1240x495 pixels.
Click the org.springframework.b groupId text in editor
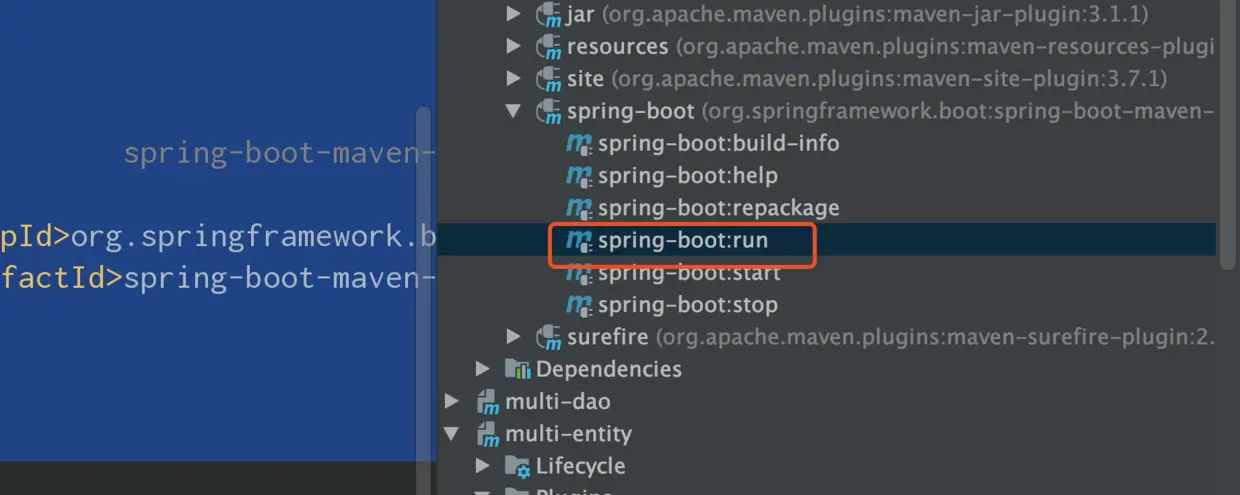(253, 237)
